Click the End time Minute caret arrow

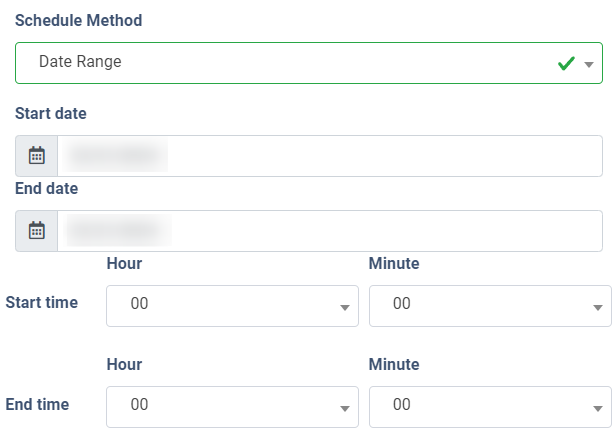click(598, 408)
